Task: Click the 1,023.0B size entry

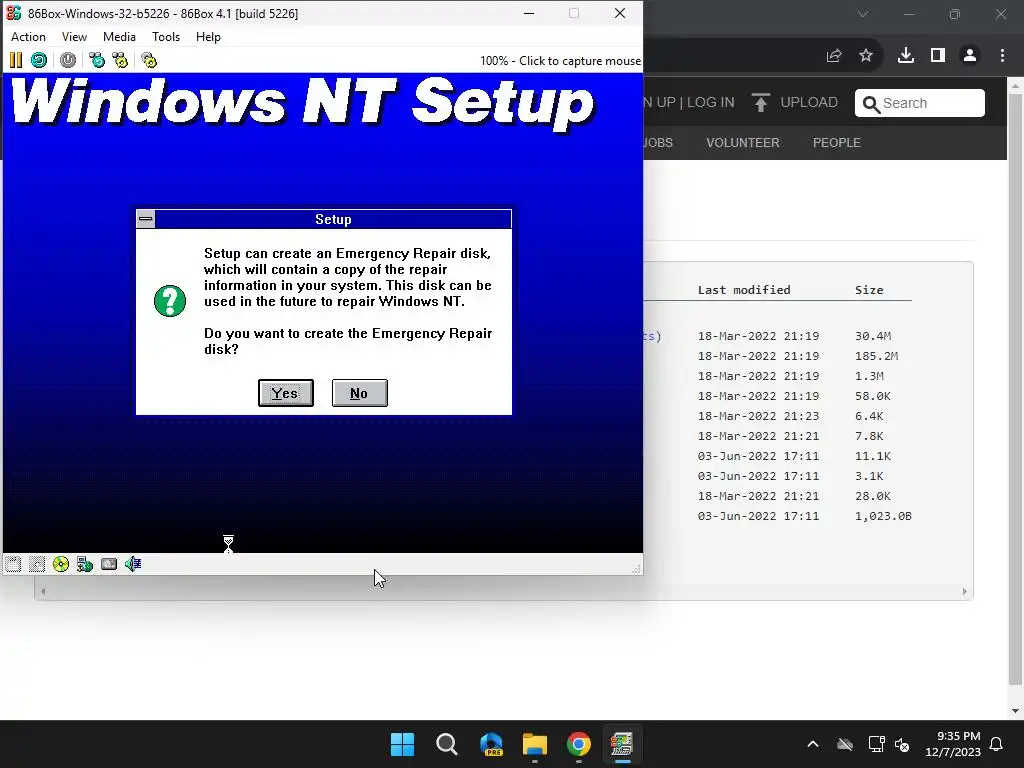Action: point(883,516)
